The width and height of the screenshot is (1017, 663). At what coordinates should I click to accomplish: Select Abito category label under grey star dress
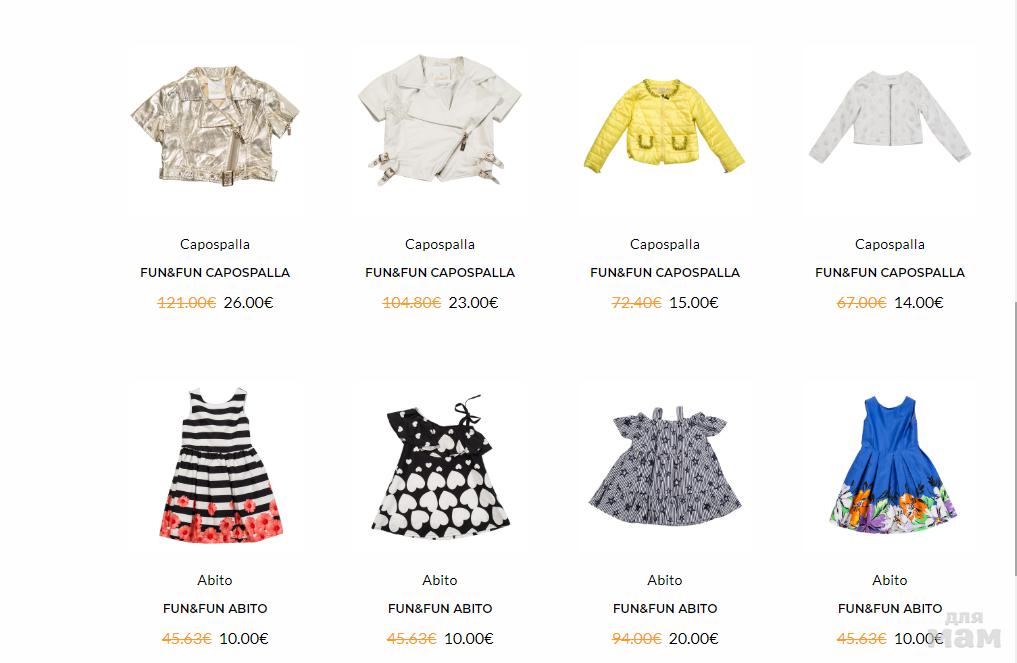[x=665, y=580]
